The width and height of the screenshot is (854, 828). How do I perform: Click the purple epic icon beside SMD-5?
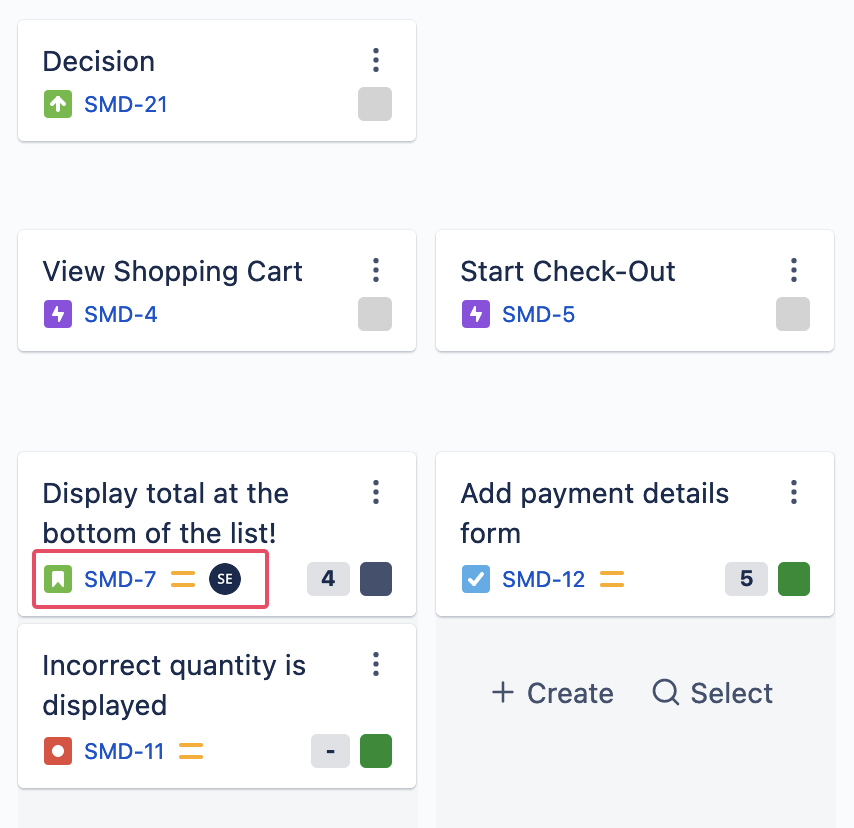pos(476,315)
